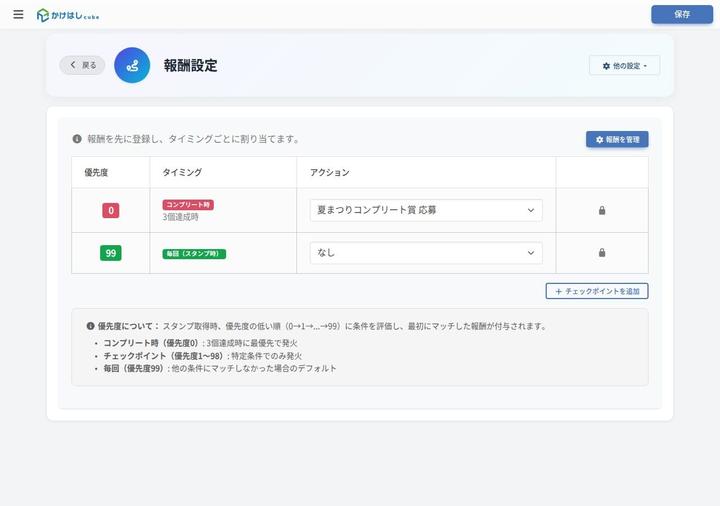
Task: Click the 報酬を管理 button
Action: pyautogui.click(x=617, y=139)
